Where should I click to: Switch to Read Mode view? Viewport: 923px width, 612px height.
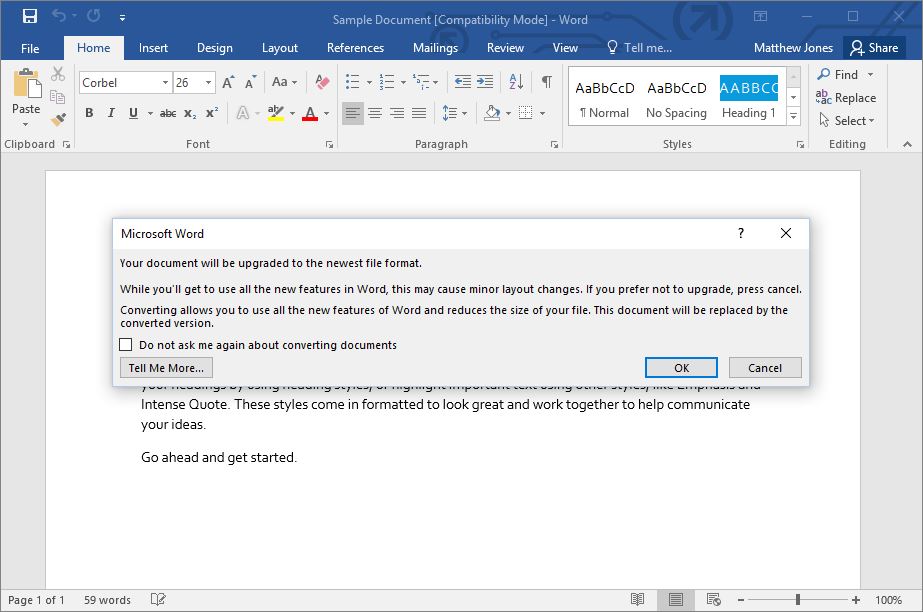(638, 600)
